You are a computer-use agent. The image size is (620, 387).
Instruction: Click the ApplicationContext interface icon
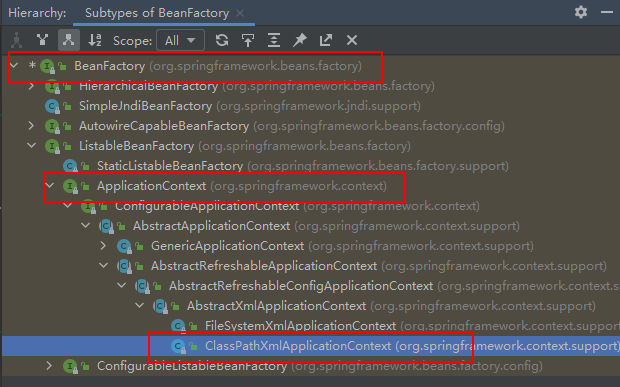tap(70, 186)
